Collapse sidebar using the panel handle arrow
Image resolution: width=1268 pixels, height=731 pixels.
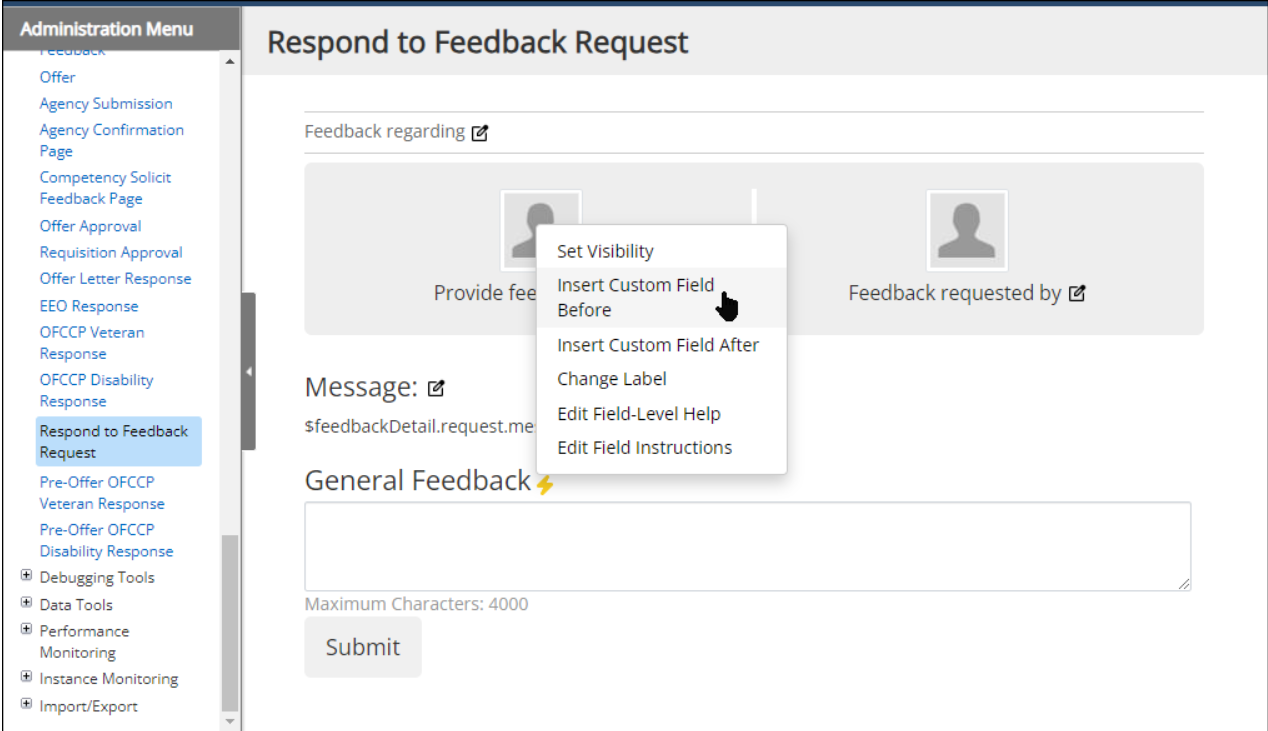tap(249, 371)
